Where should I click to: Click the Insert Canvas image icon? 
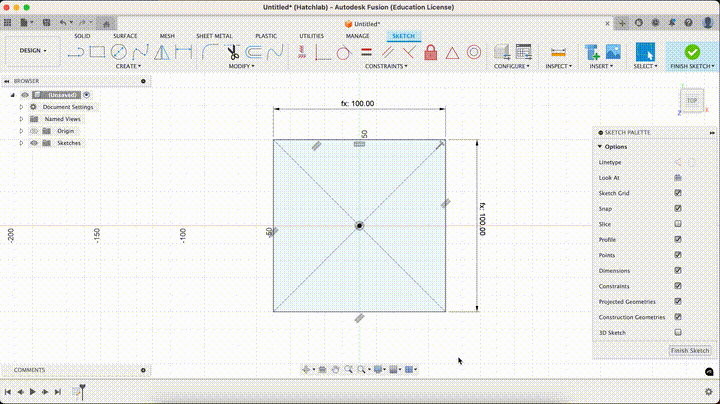click(x=613, y=52)
